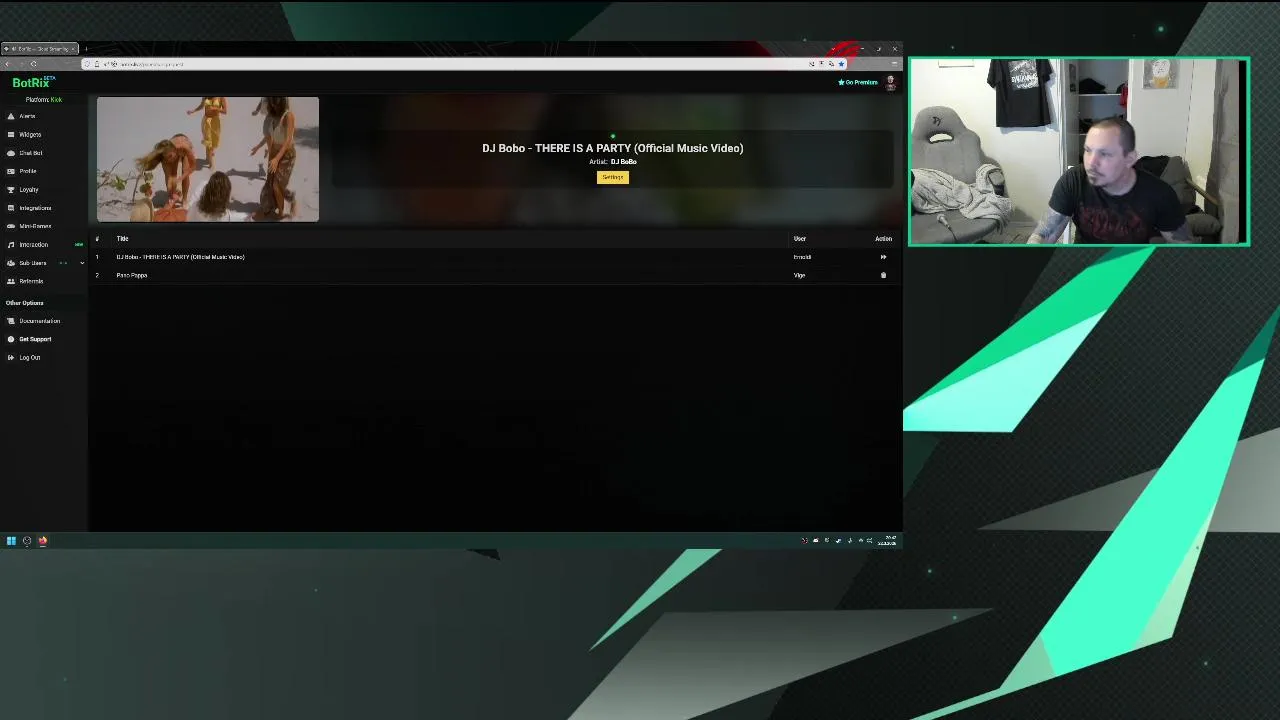Image resolution: width=1280 pixels, height=720 pixels.
Task: Click the music video thumbnail
Action: (208, 159)
